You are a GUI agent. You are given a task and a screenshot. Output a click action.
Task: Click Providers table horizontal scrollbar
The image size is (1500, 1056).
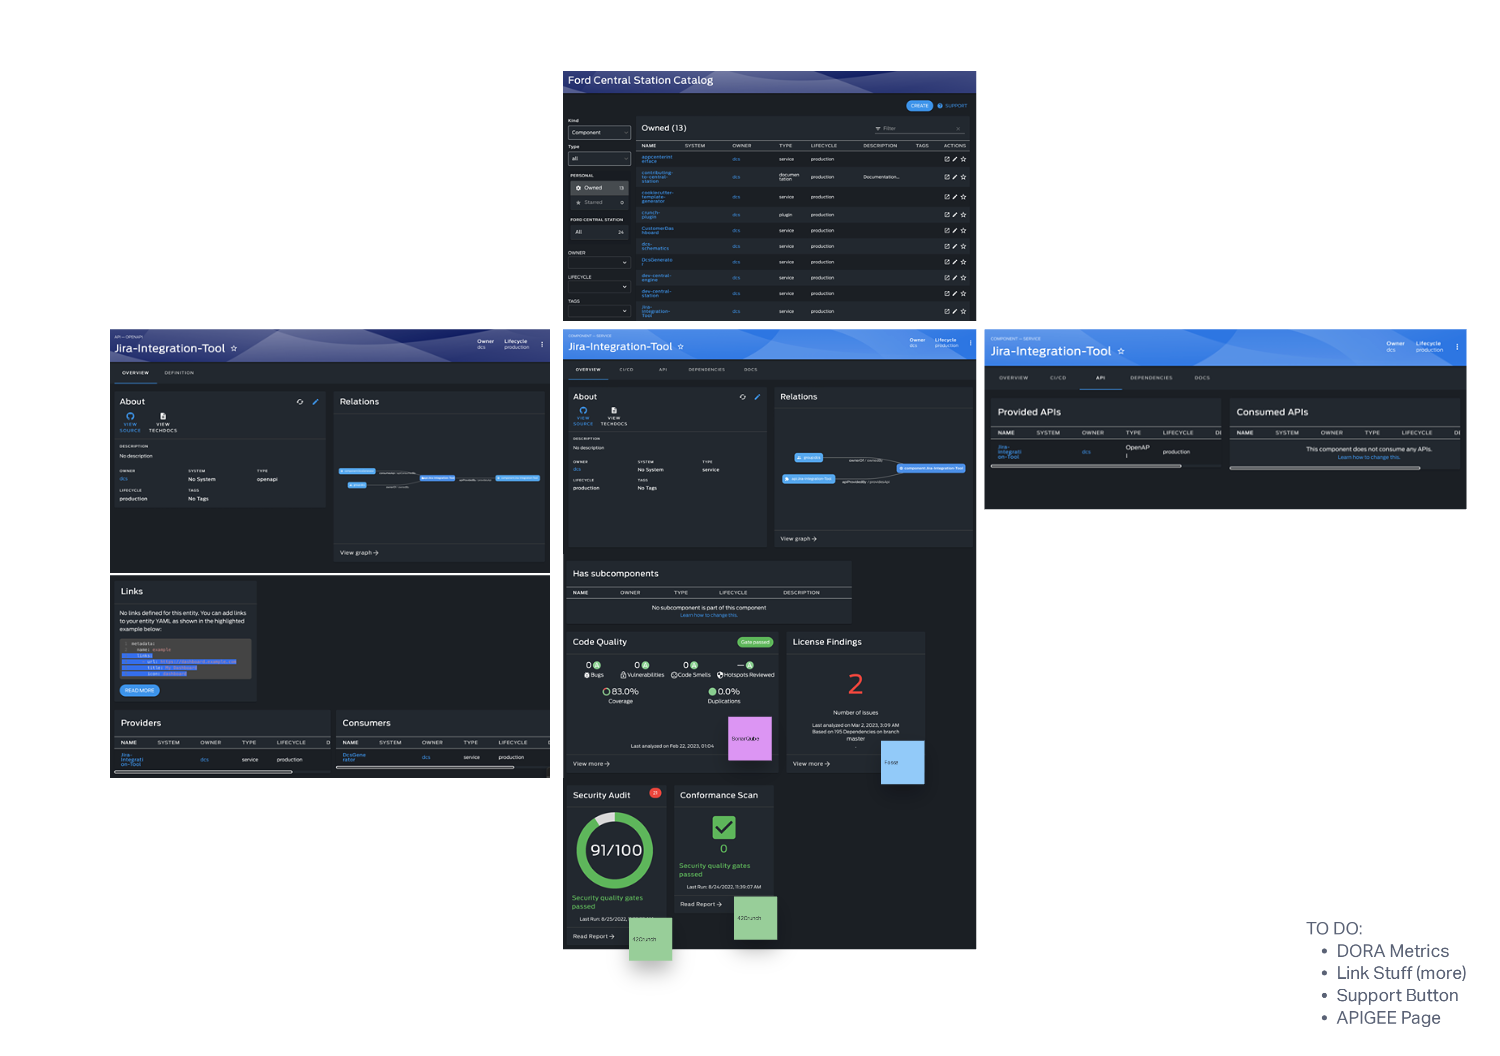[x=205, y=772]
